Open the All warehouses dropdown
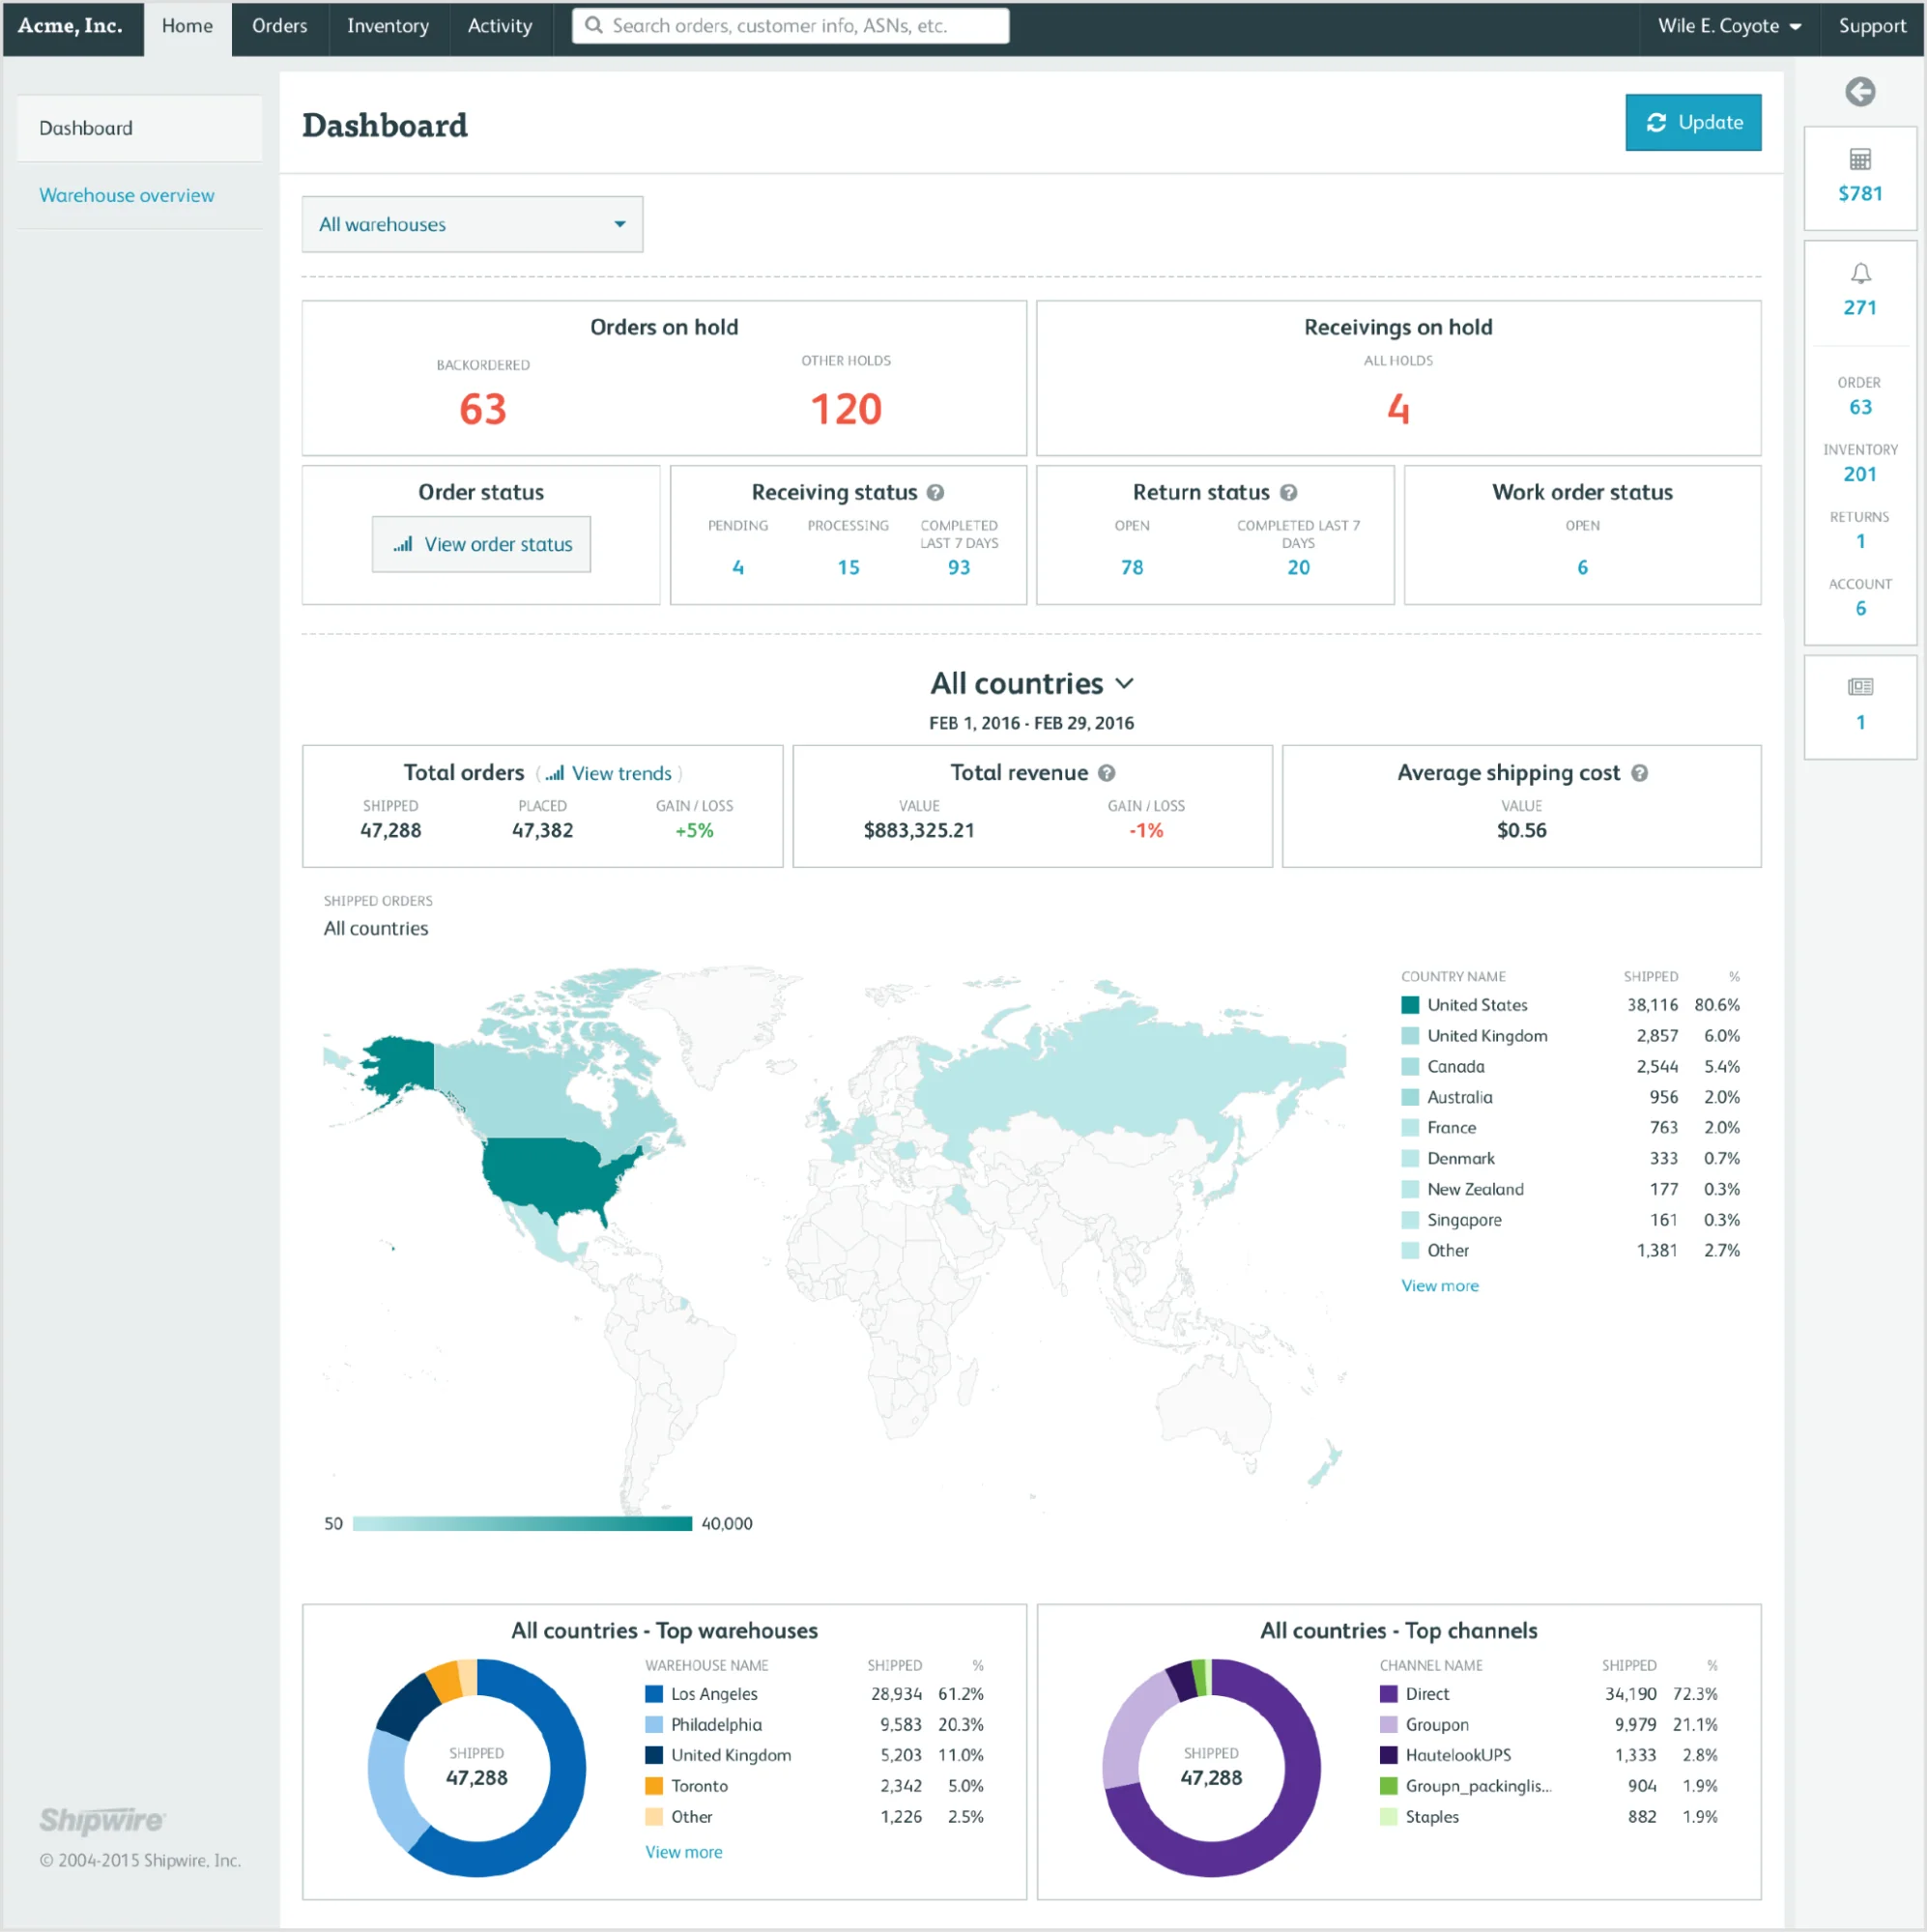The width and height of the screenshot is (1928, 1932). coord(471,224)
